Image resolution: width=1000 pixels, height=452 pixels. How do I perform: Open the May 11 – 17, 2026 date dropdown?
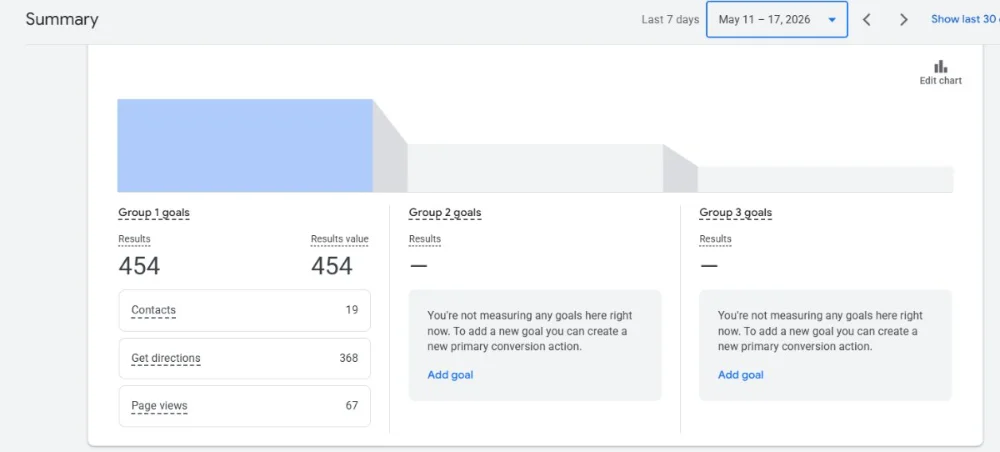coord(777,20)
